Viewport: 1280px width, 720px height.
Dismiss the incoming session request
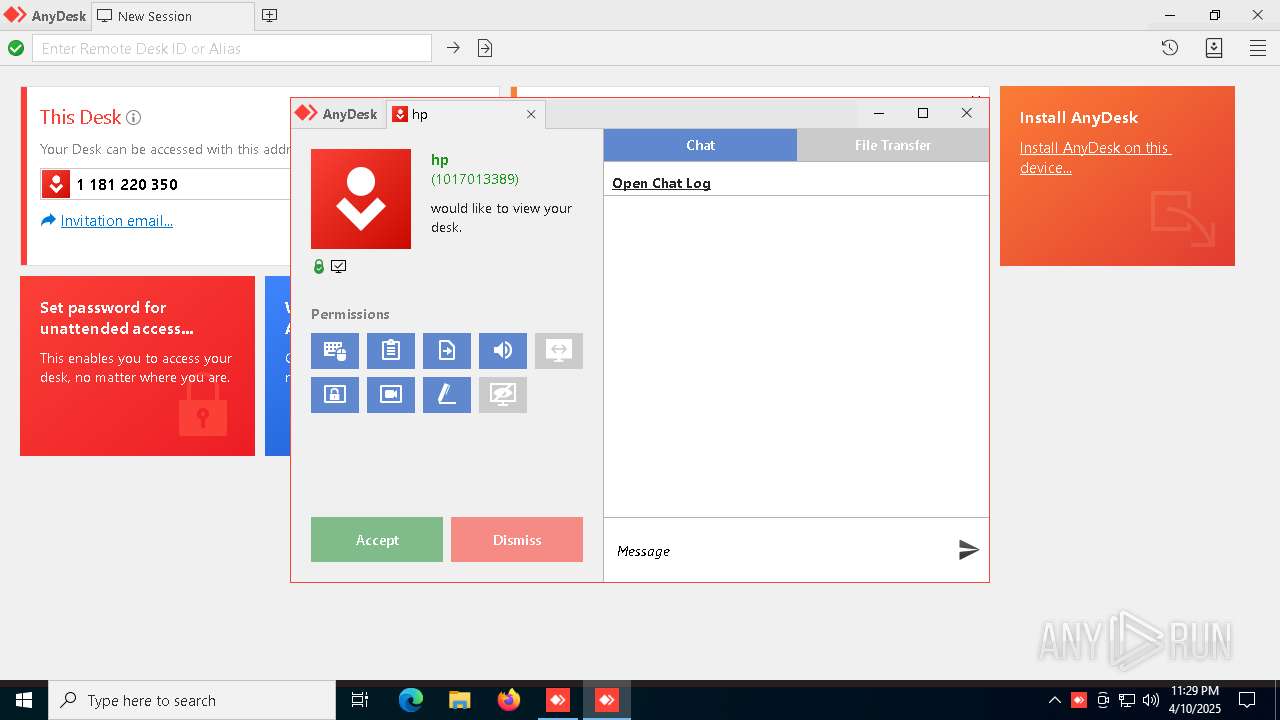click(517, 539)
